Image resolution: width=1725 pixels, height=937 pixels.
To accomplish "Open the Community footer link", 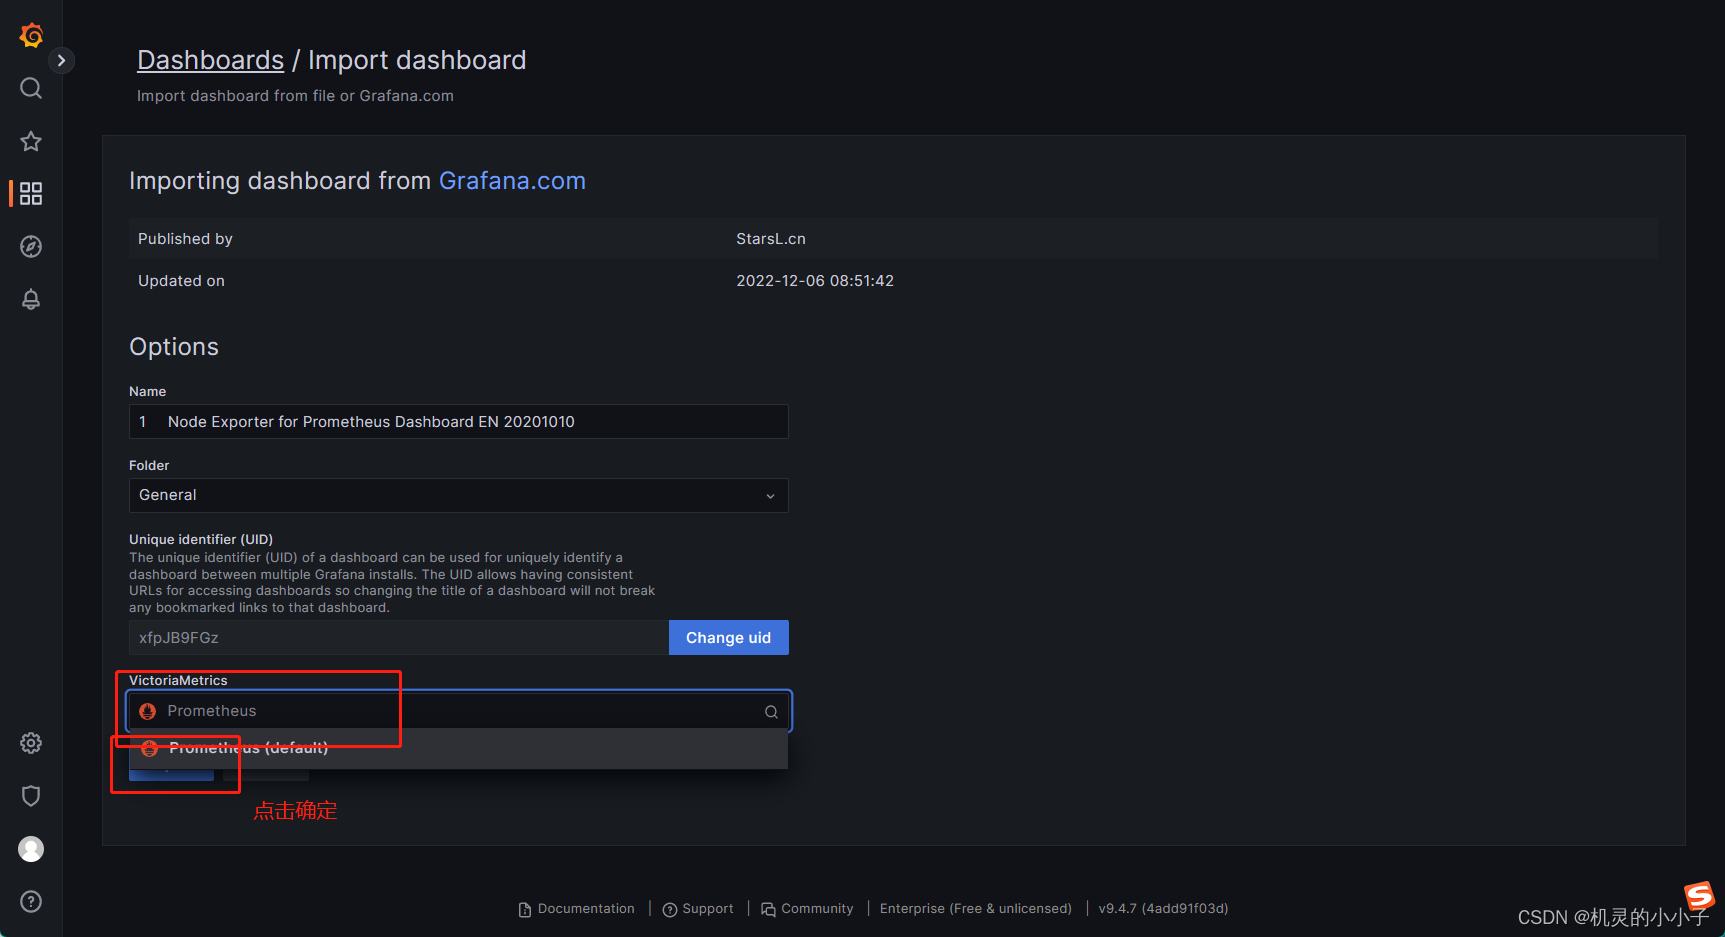I will [807, 909].
